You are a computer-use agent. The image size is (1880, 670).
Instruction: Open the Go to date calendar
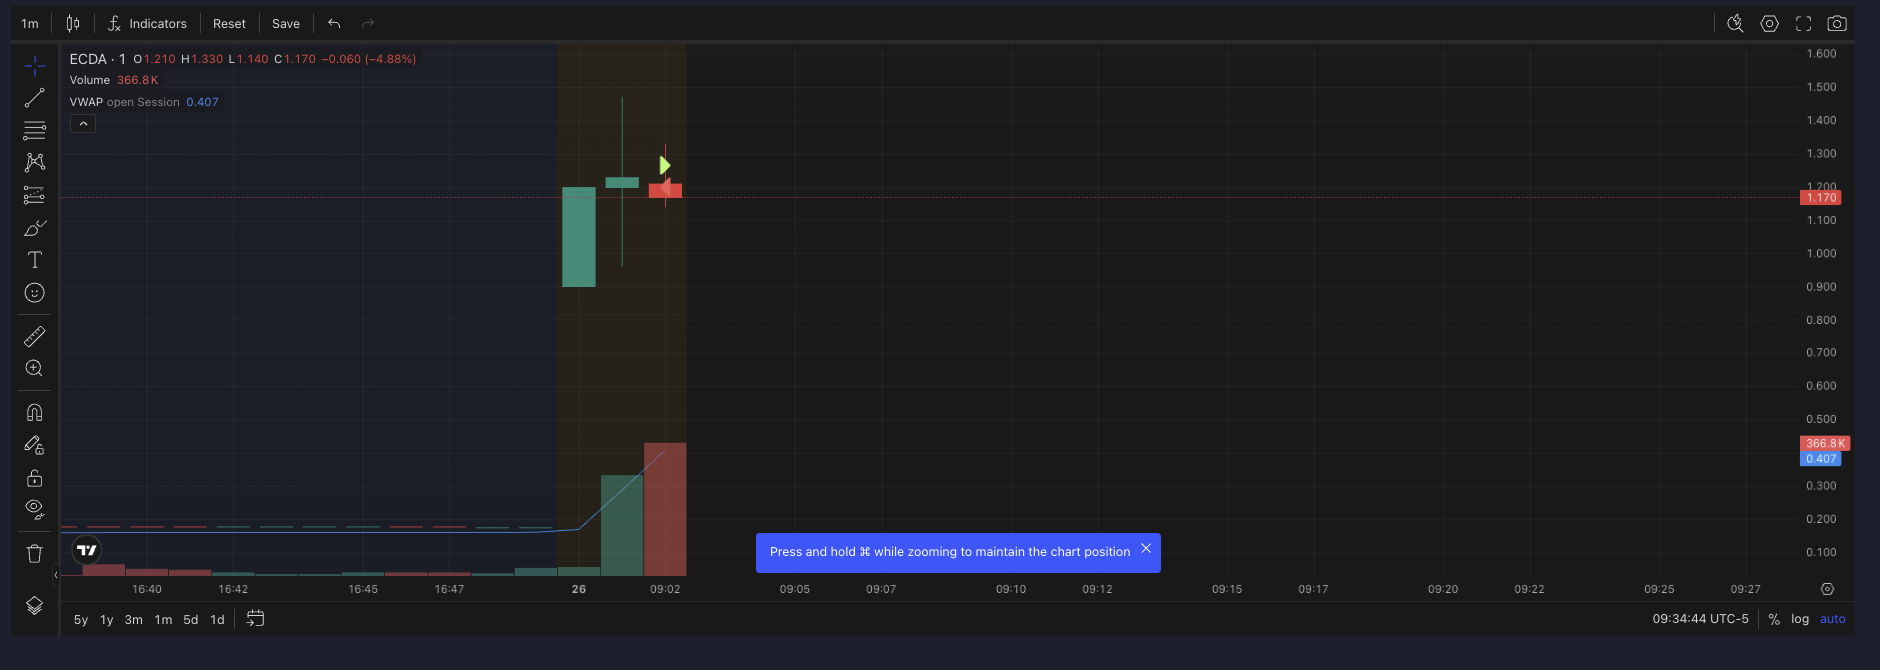(256, 619)
